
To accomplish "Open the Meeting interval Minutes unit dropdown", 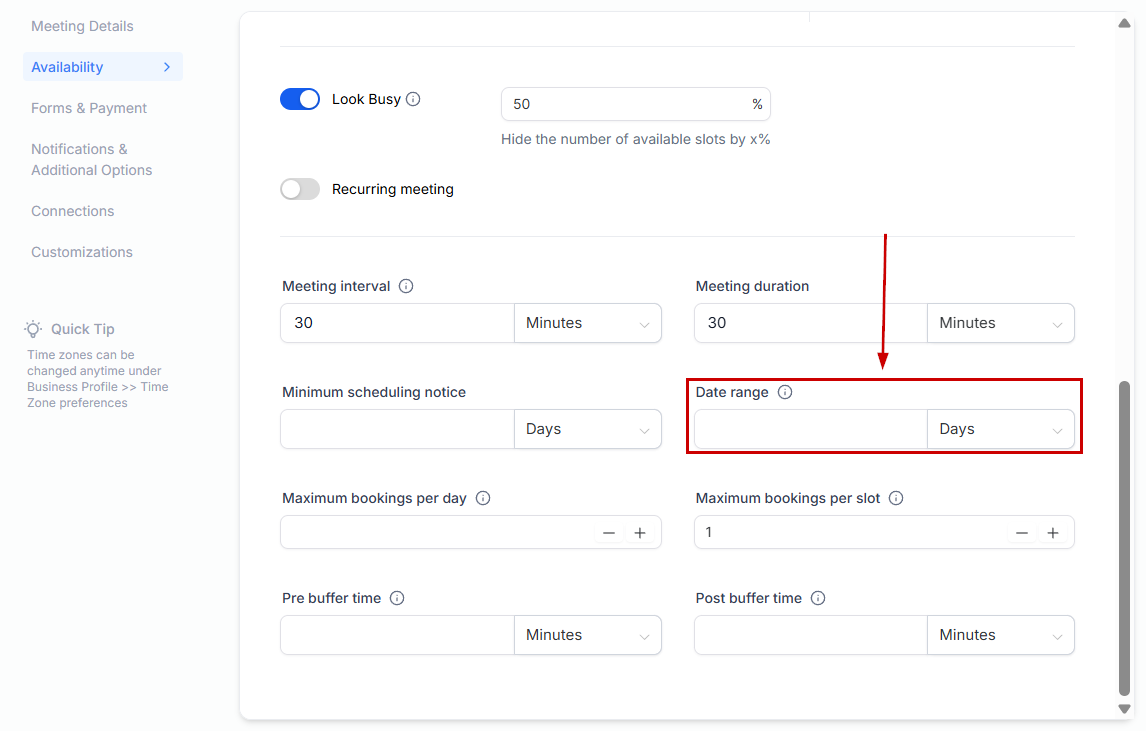I will tap(587, 323).
